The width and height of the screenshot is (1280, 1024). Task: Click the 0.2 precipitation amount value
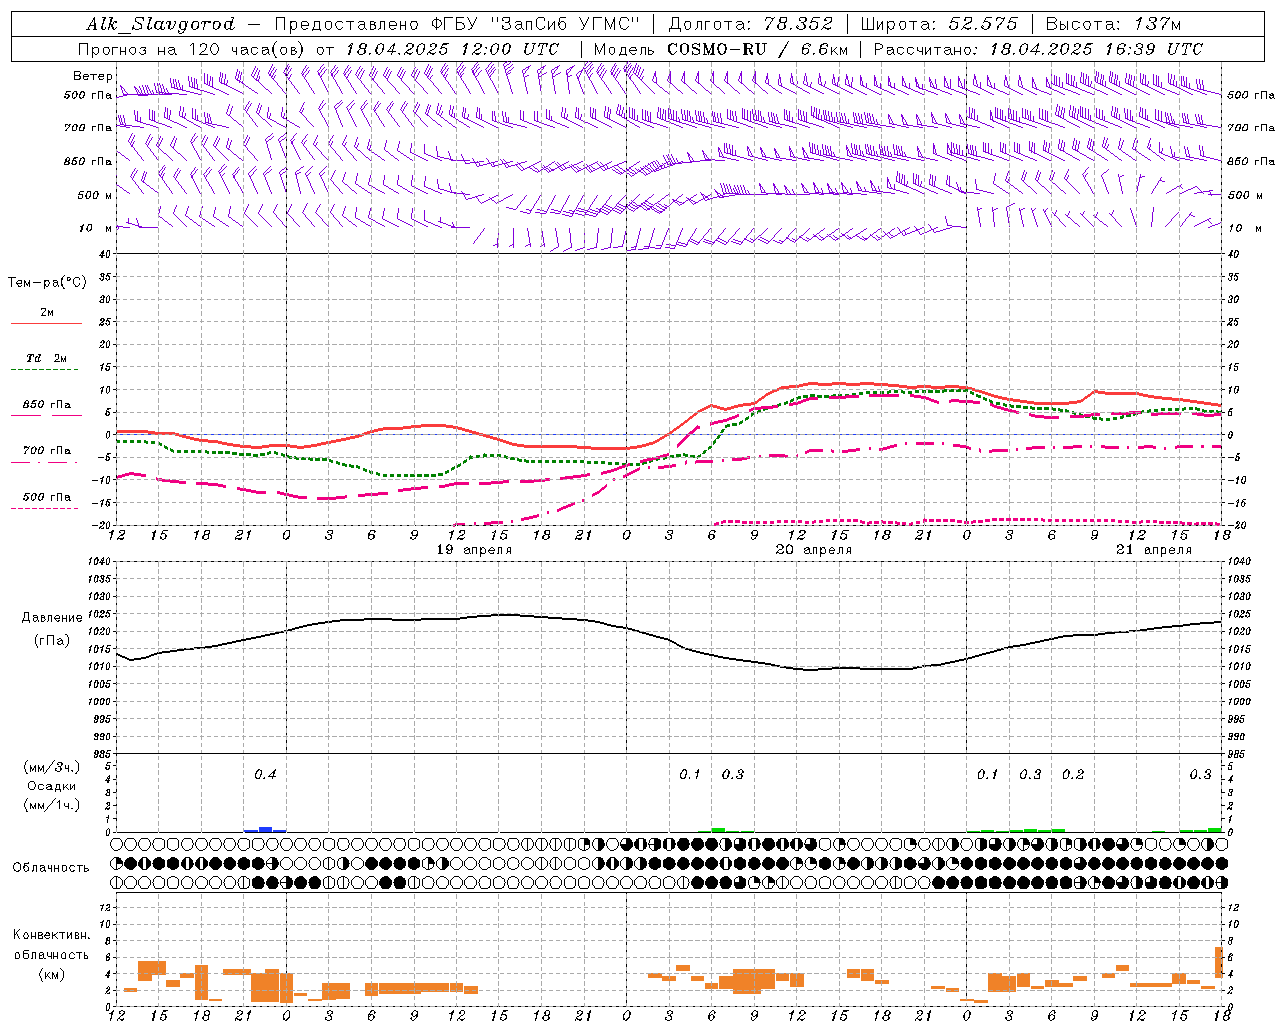(x=1073, y=774)
